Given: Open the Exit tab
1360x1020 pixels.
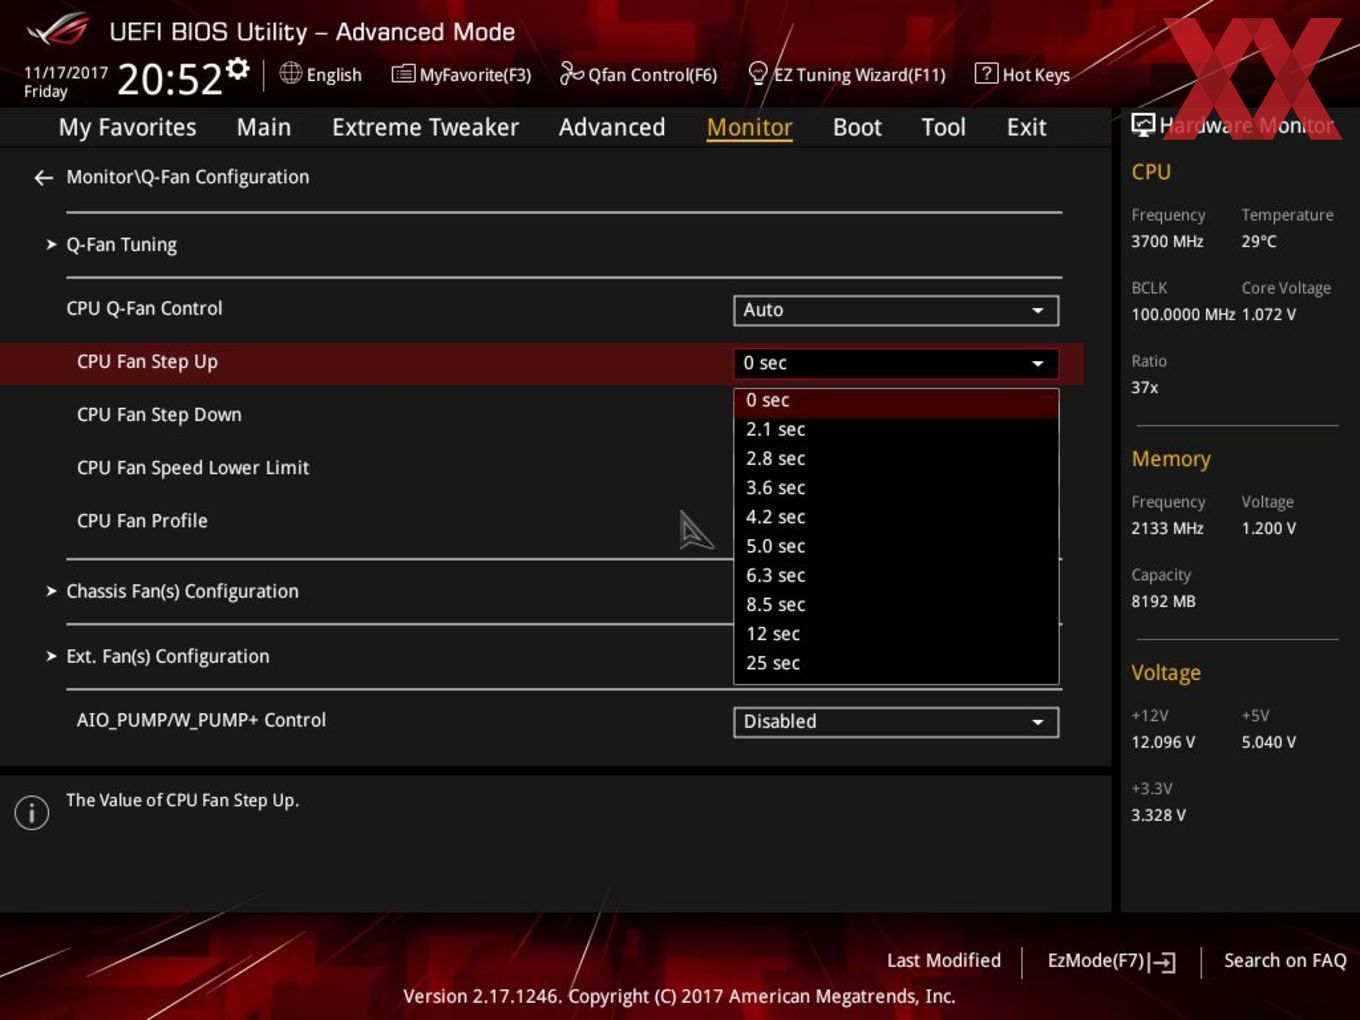Looking at the screenshot, I should pyautogui.click(x=1026, y=127).
